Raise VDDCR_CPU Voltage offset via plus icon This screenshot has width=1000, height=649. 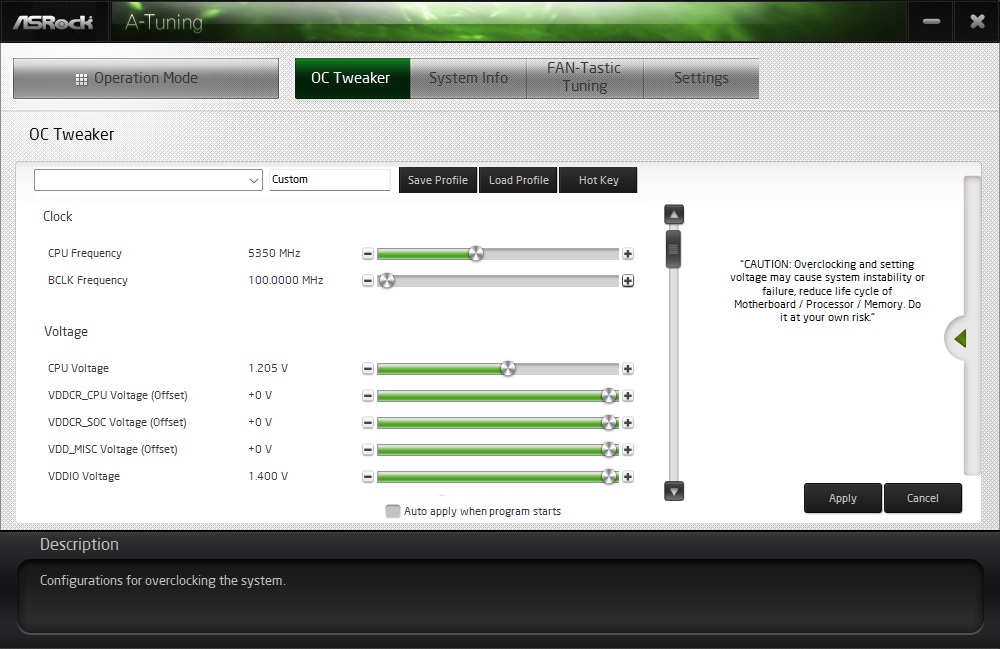628,396
